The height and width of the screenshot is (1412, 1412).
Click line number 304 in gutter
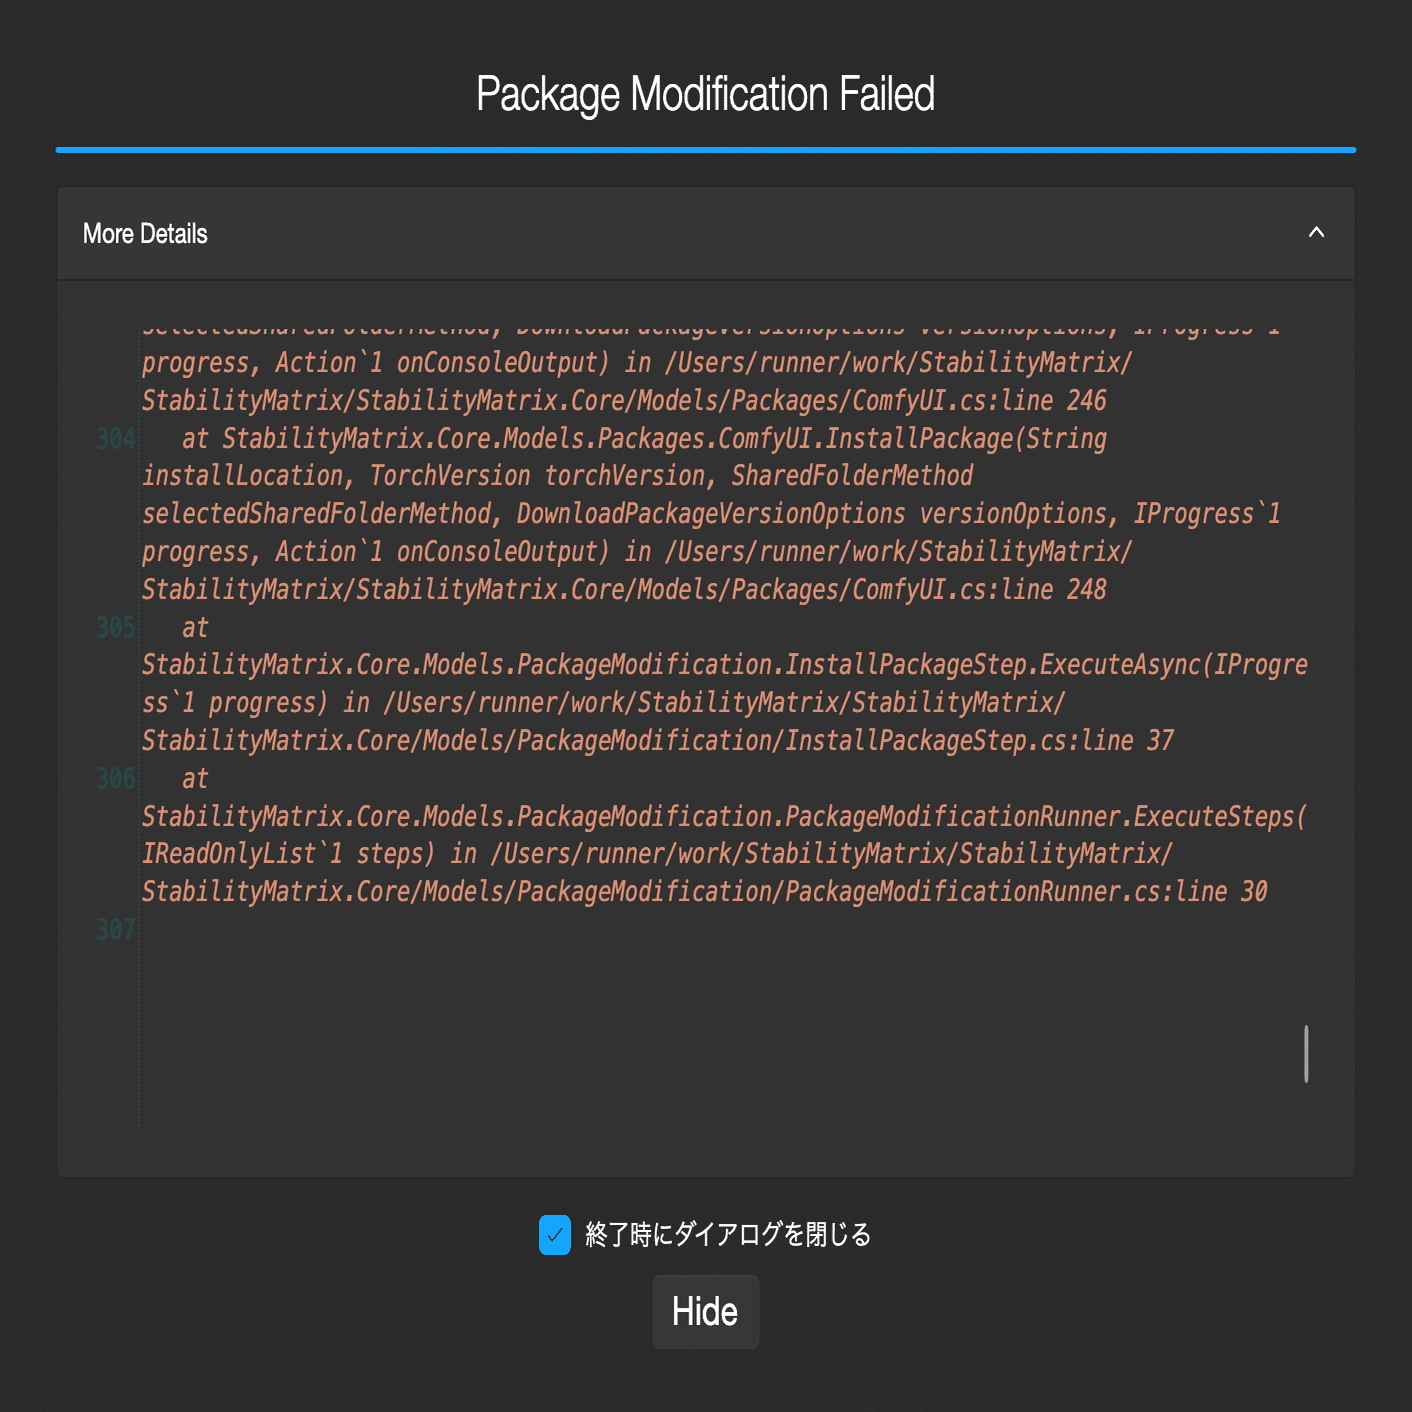[116, 439]
